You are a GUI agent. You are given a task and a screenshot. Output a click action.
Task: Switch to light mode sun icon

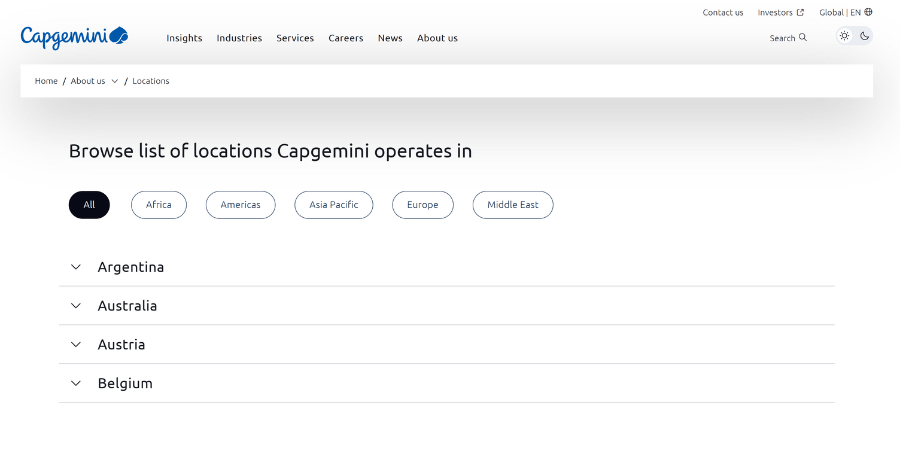click(x=844, y=36)
